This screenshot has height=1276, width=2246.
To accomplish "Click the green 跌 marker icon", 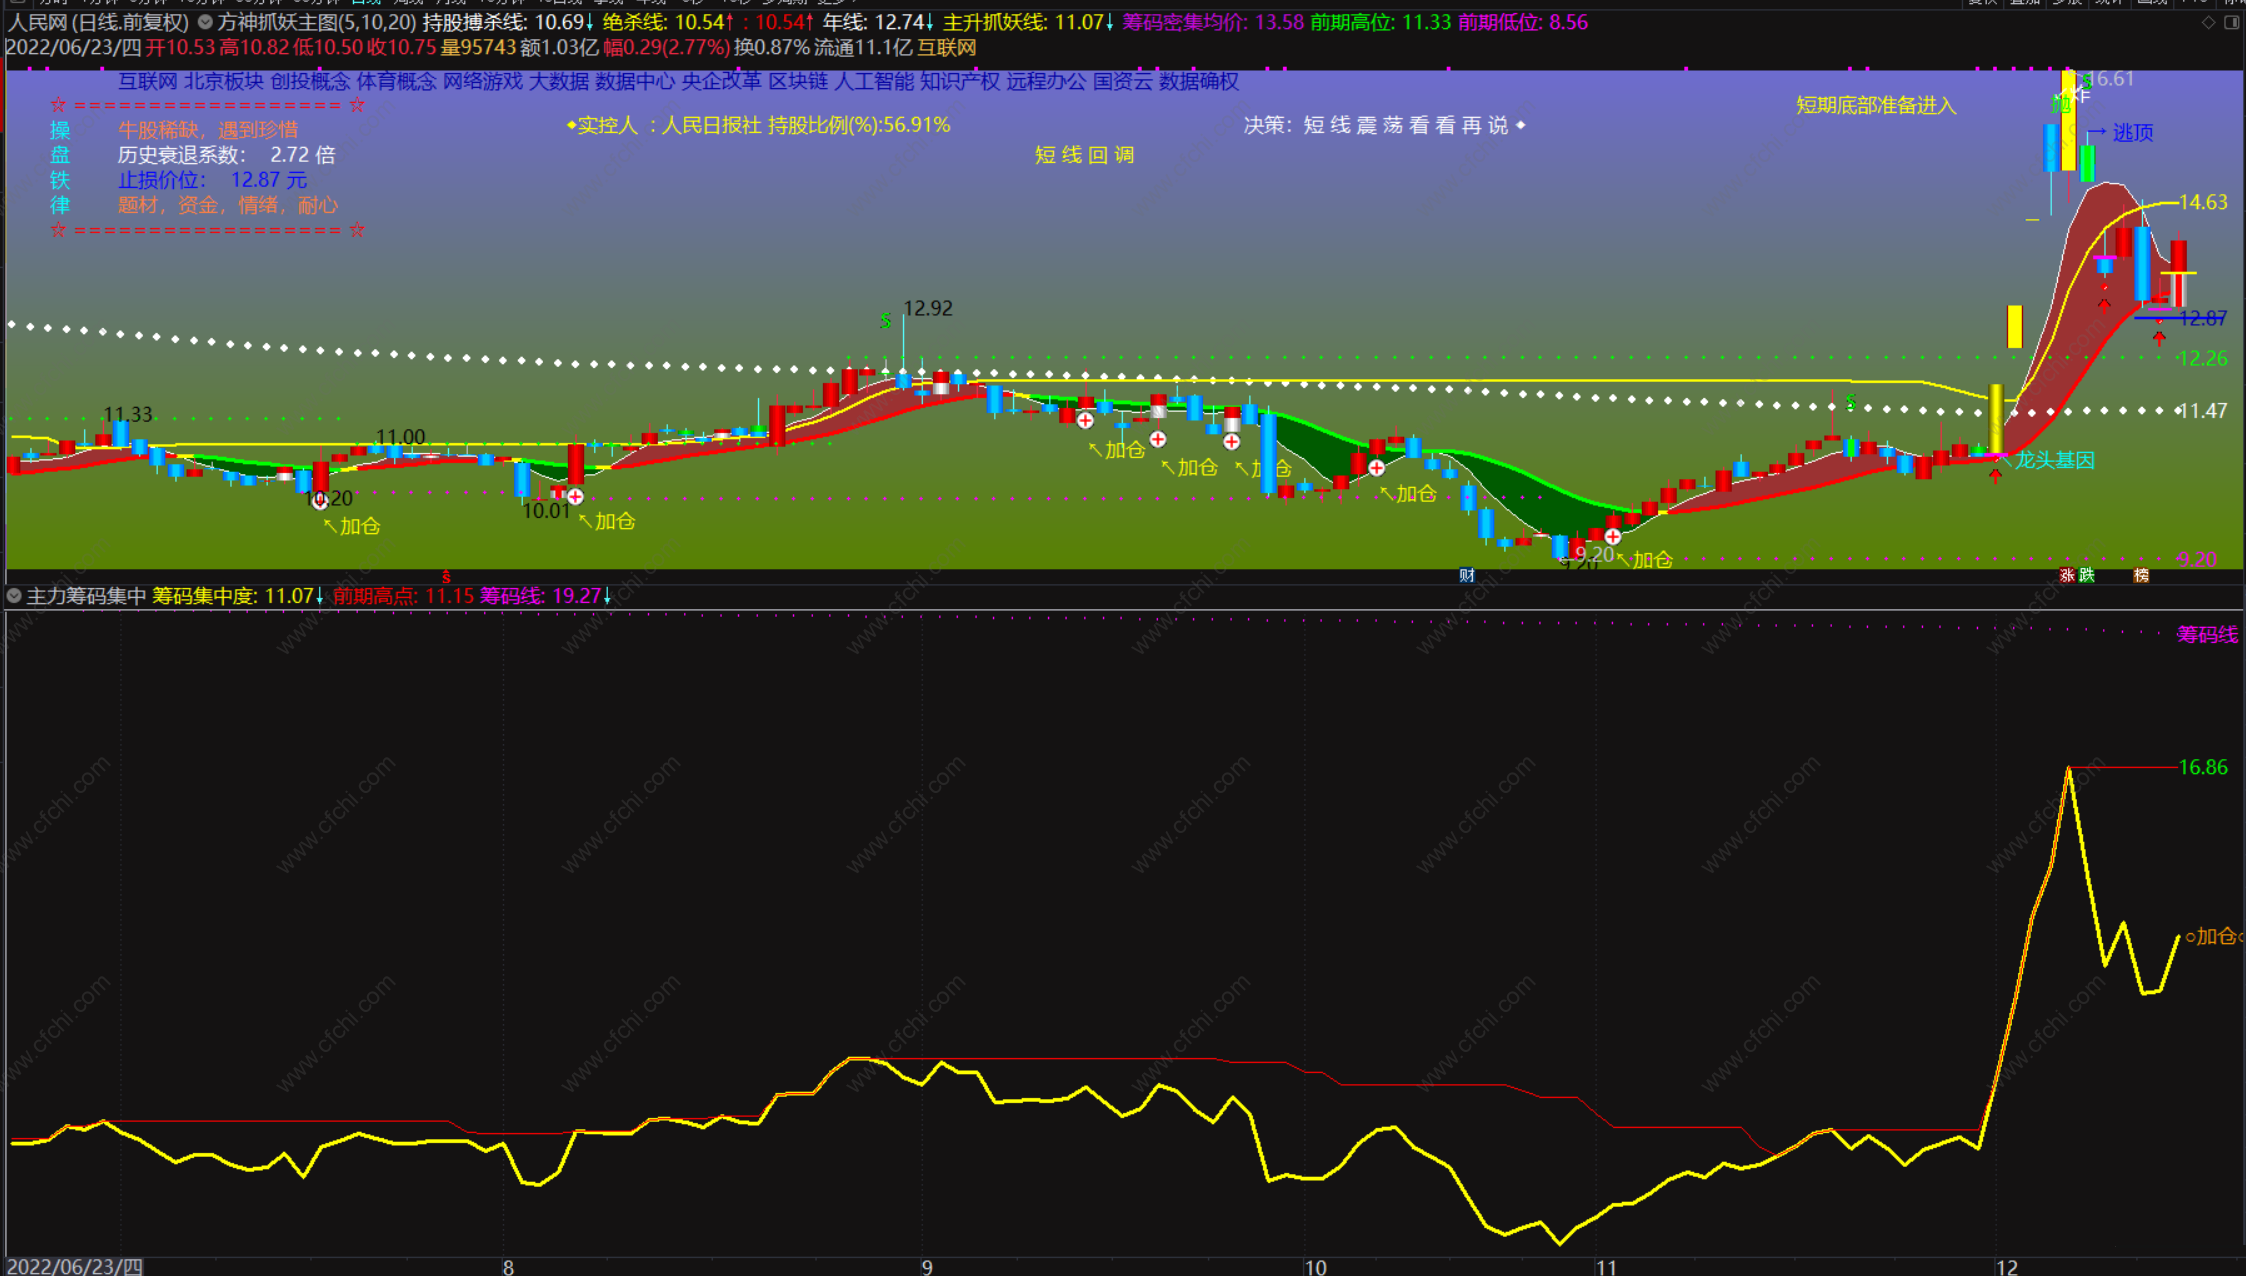I will click(2086, 575).
